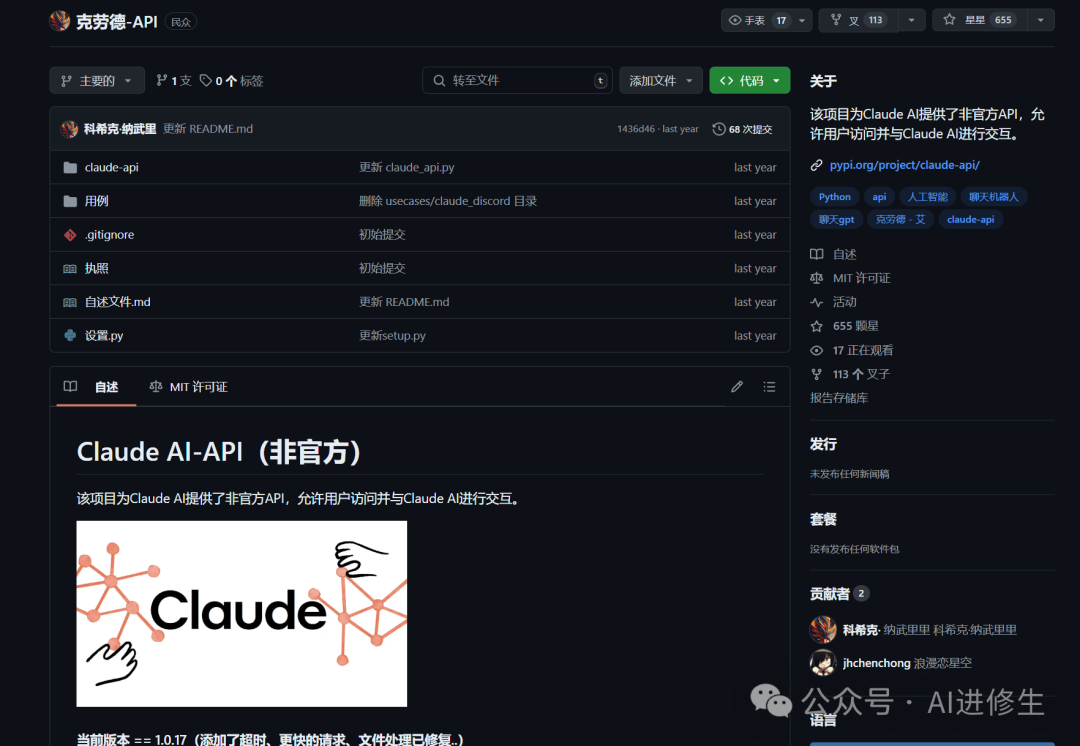Image resolution: width=1080 pixels, height=746 pixels.
Task: Click the commit author avatar of 科希克·纳武里
Action: coord(69,129)
